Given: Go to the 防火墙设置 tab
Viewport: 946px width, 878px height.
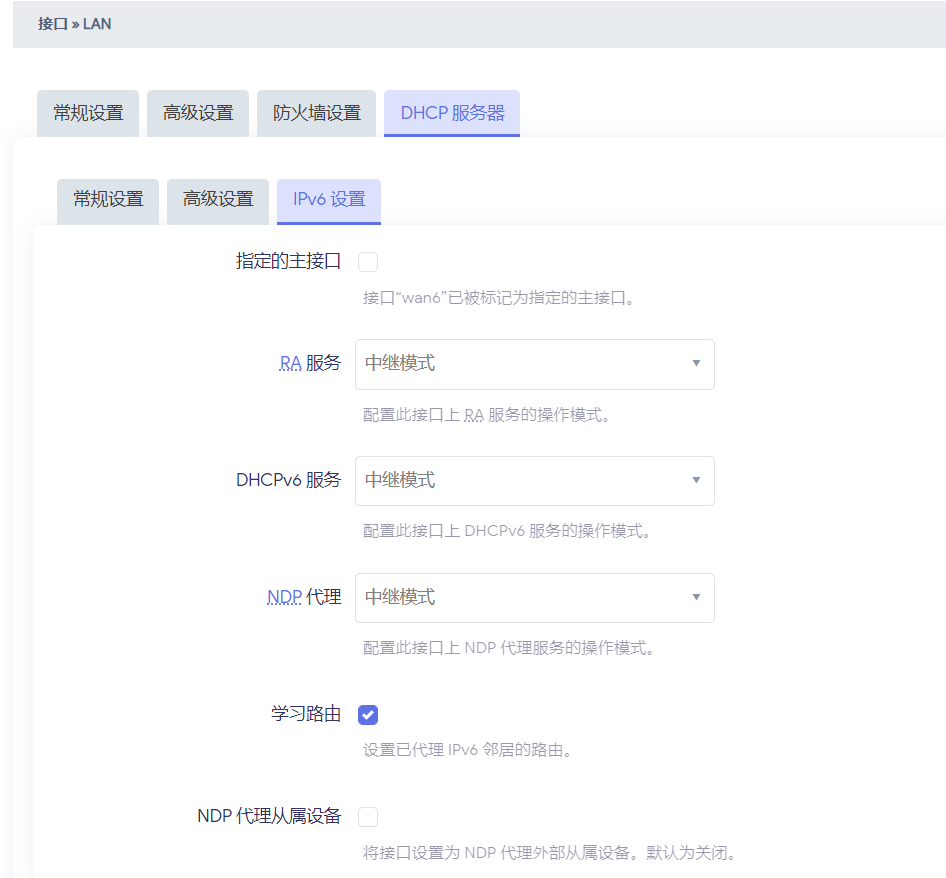Looking at the screenshot, I should pyautogui.click(x=317, y=113).
